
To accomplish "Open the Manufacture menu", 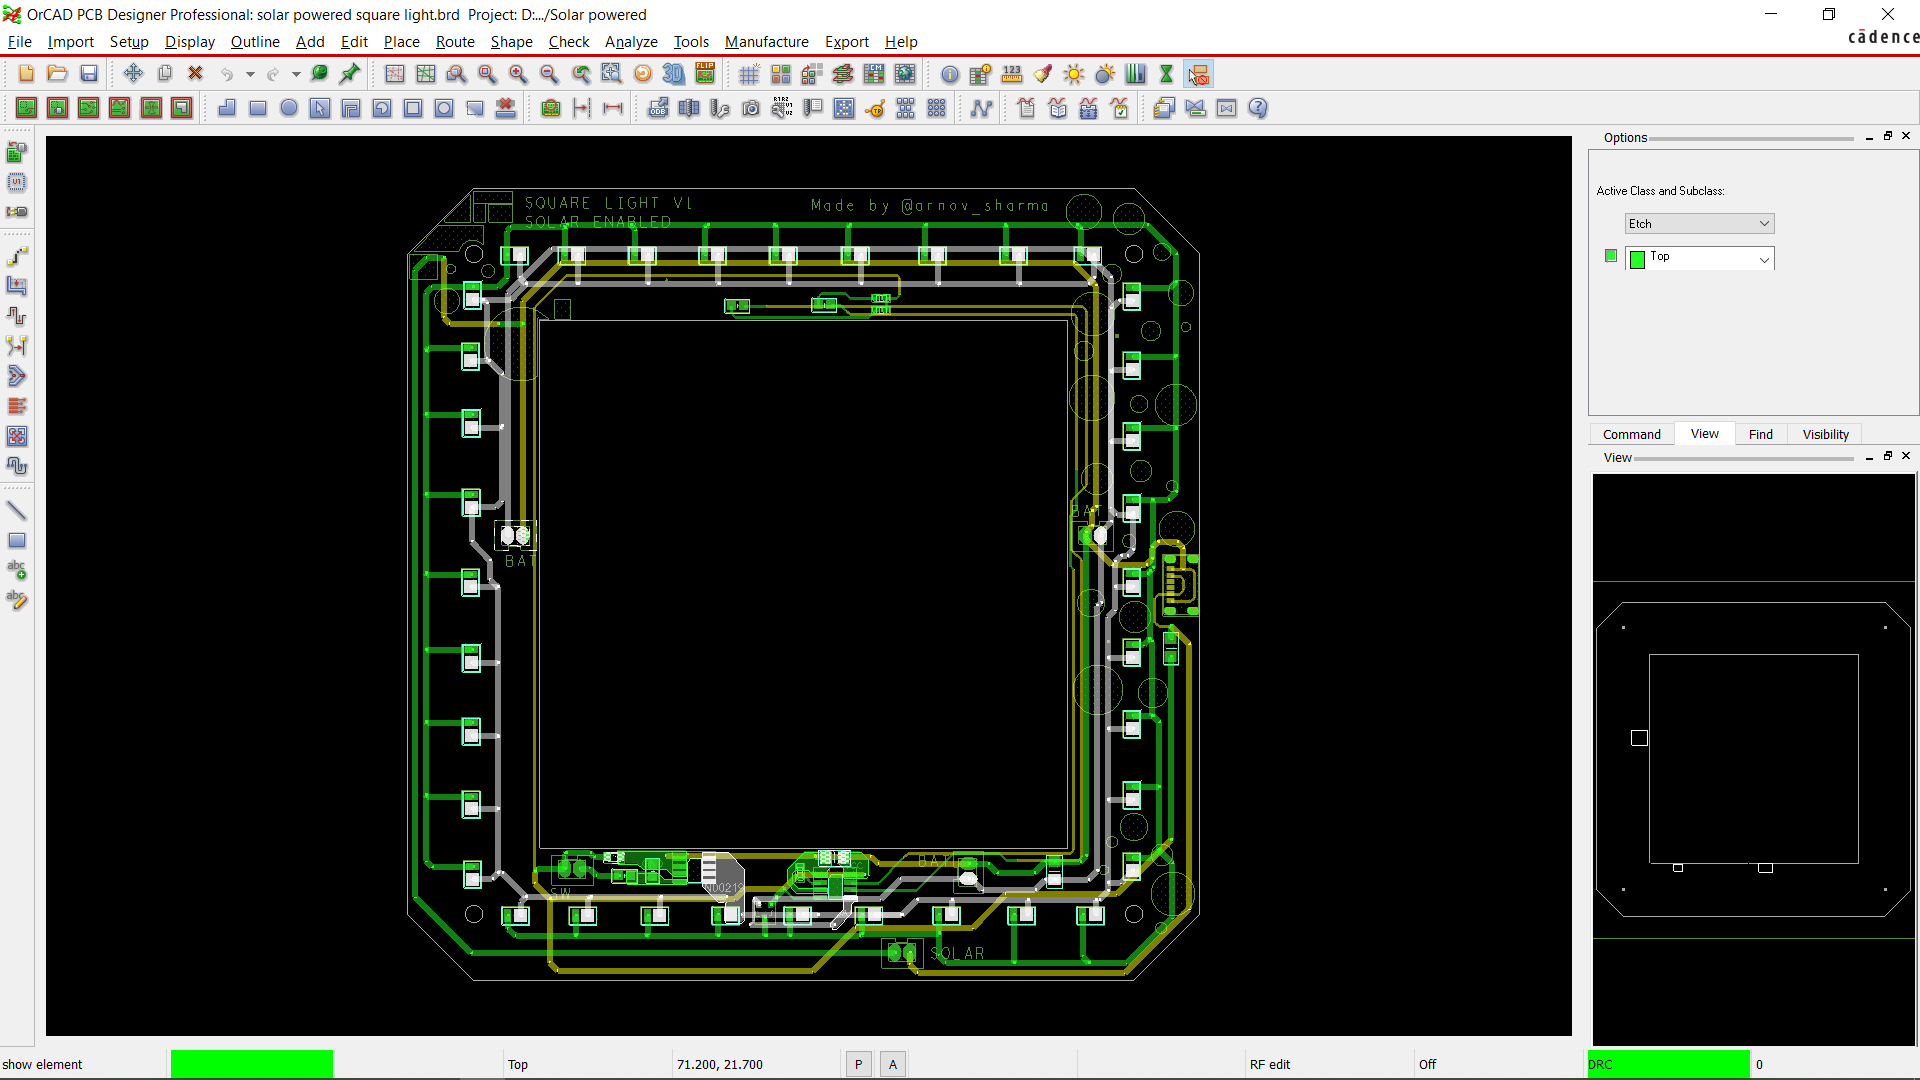I will point(766,41).
